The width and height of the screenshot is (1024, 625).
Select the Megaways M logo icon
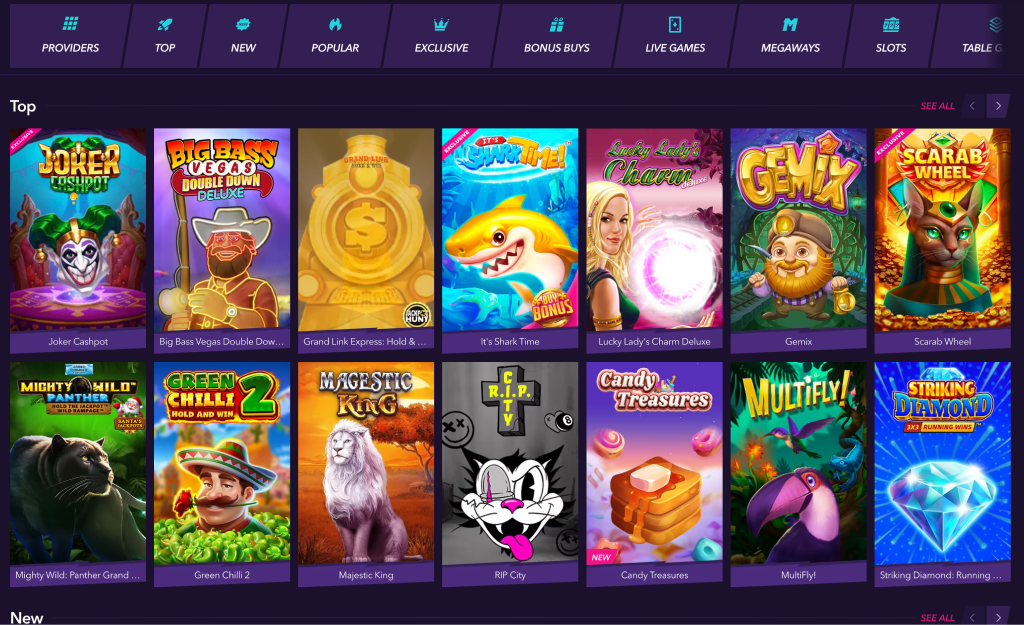click(x=790, y=25)
